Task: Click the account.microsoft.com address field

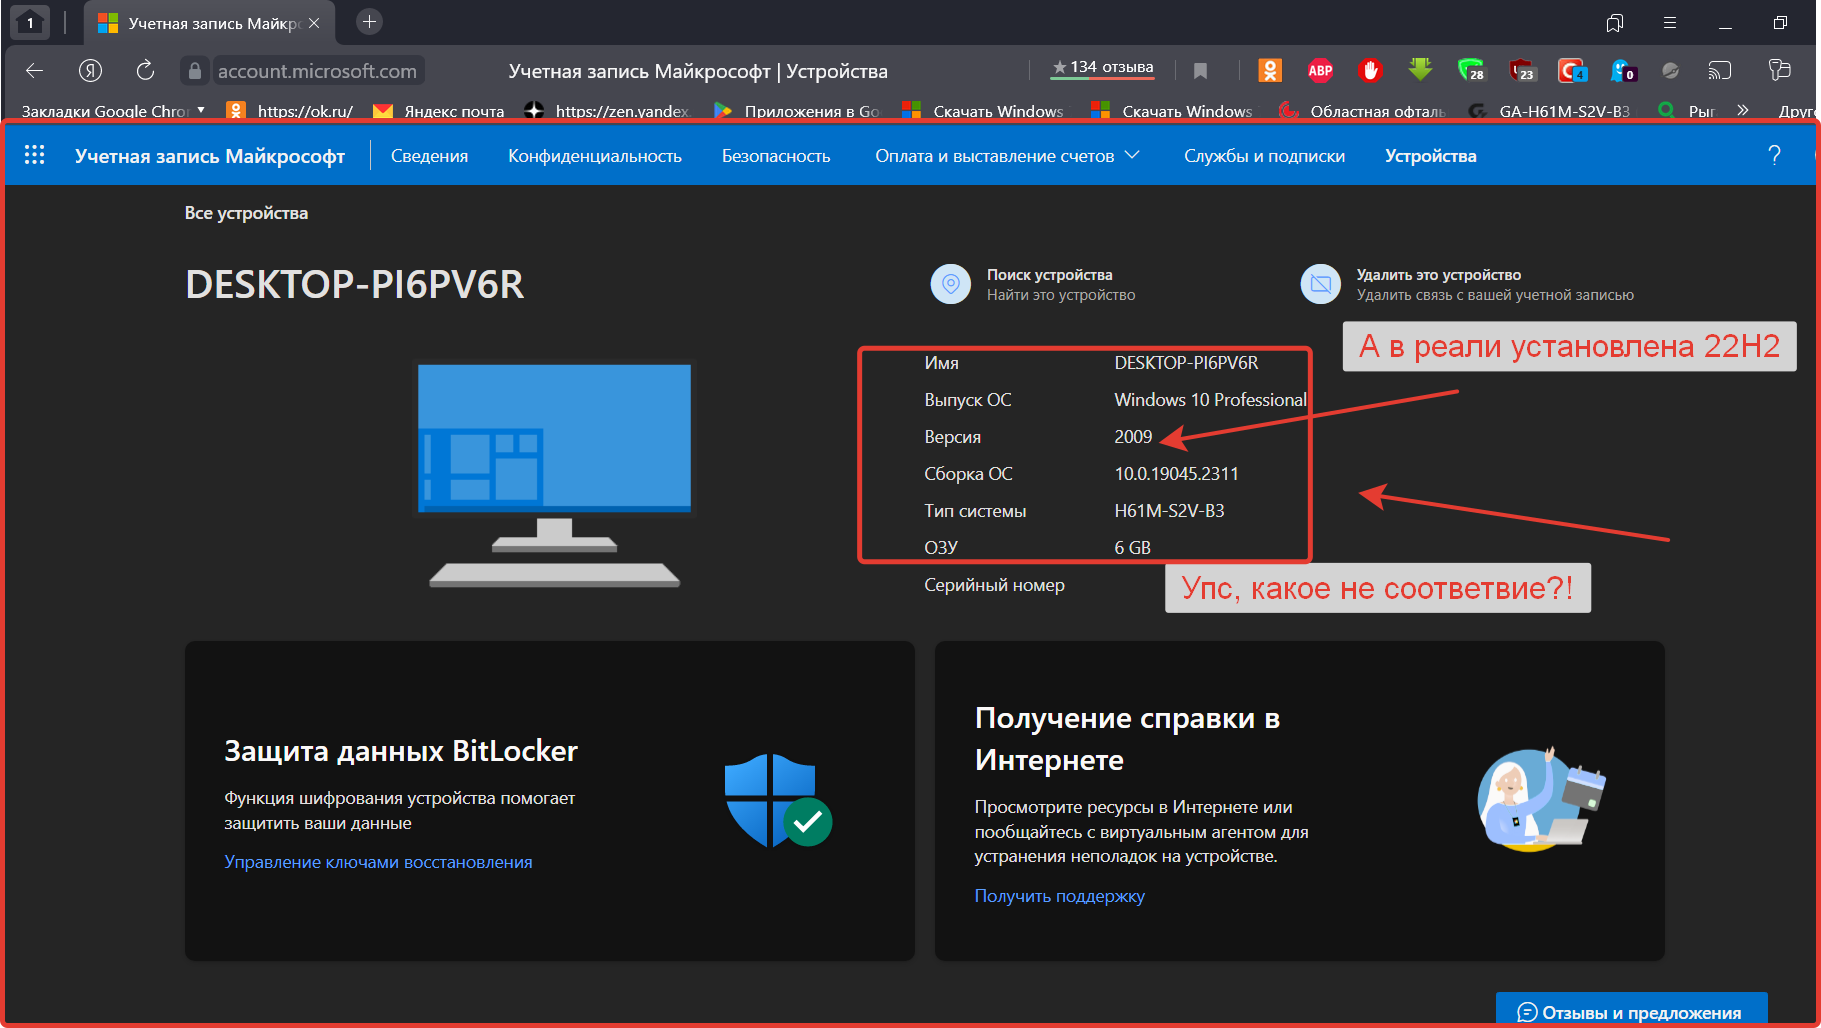Action: 317,71
